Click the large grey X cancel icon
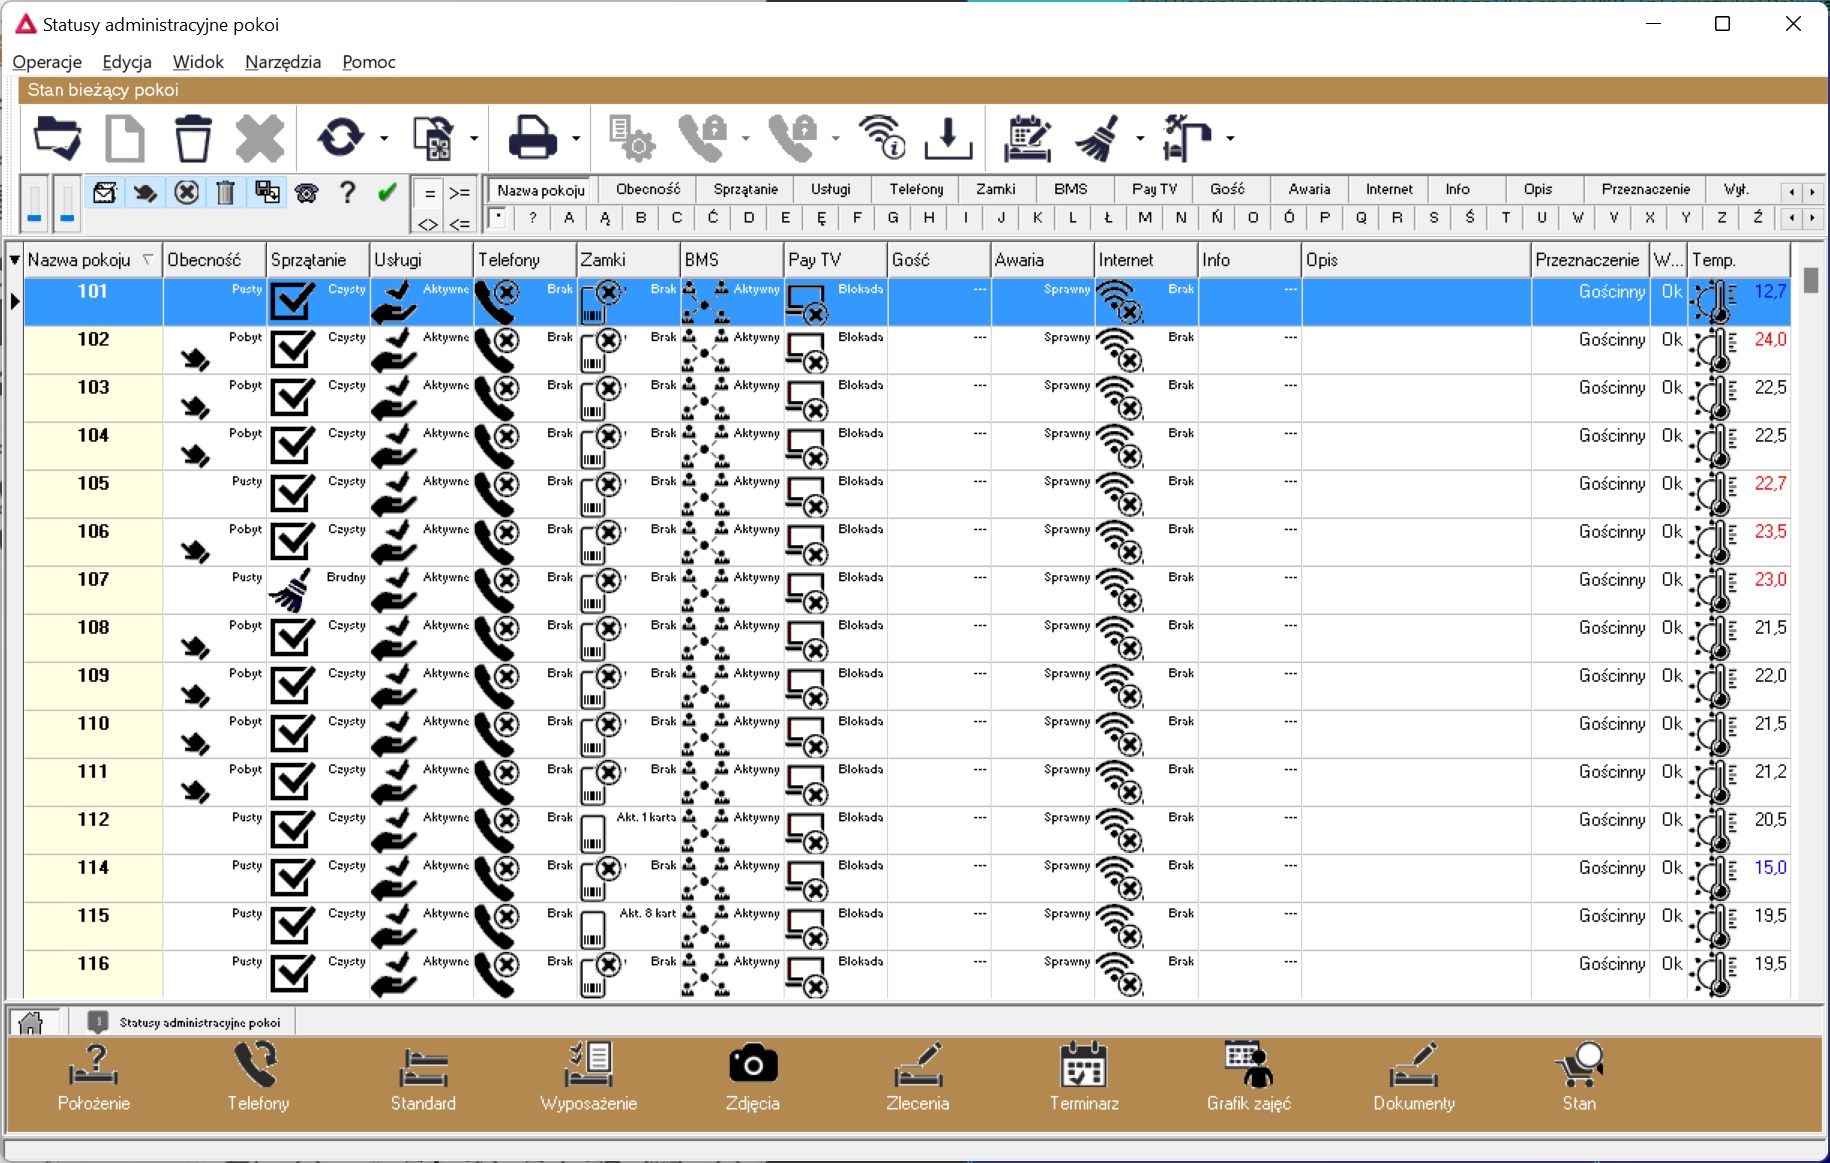The width and height of the screenshot is (1830, 1163). 260,138
